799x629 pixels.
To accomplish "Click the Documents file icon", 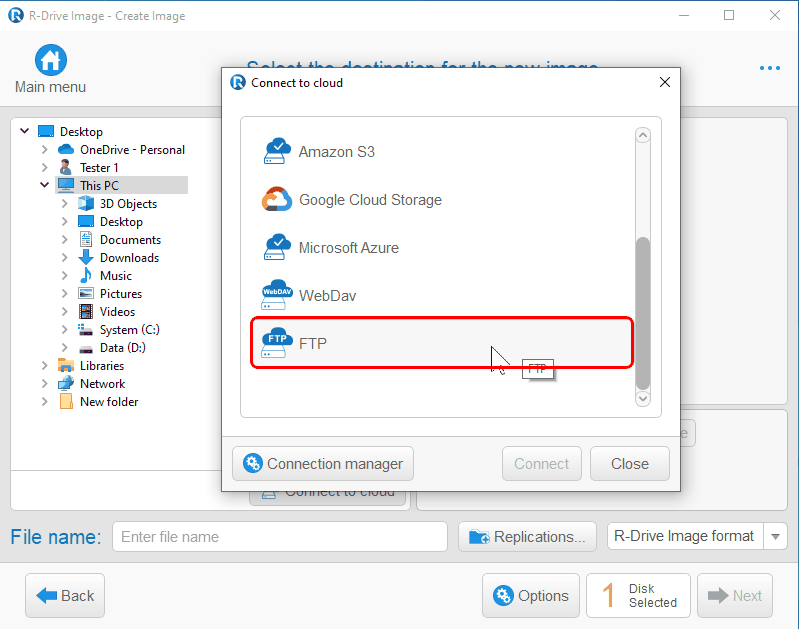I will point(86,239).
